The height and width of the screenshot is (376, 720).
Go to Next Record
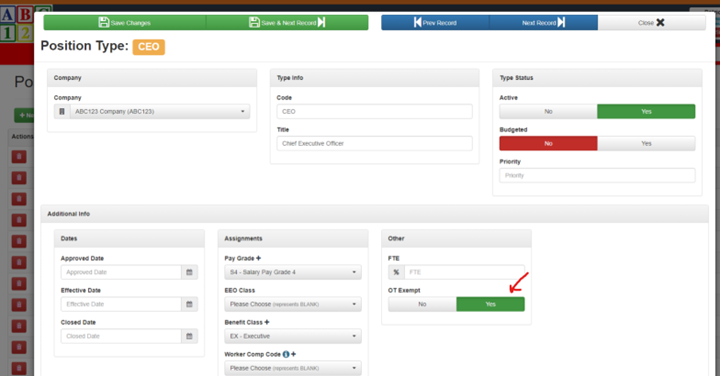544,22
